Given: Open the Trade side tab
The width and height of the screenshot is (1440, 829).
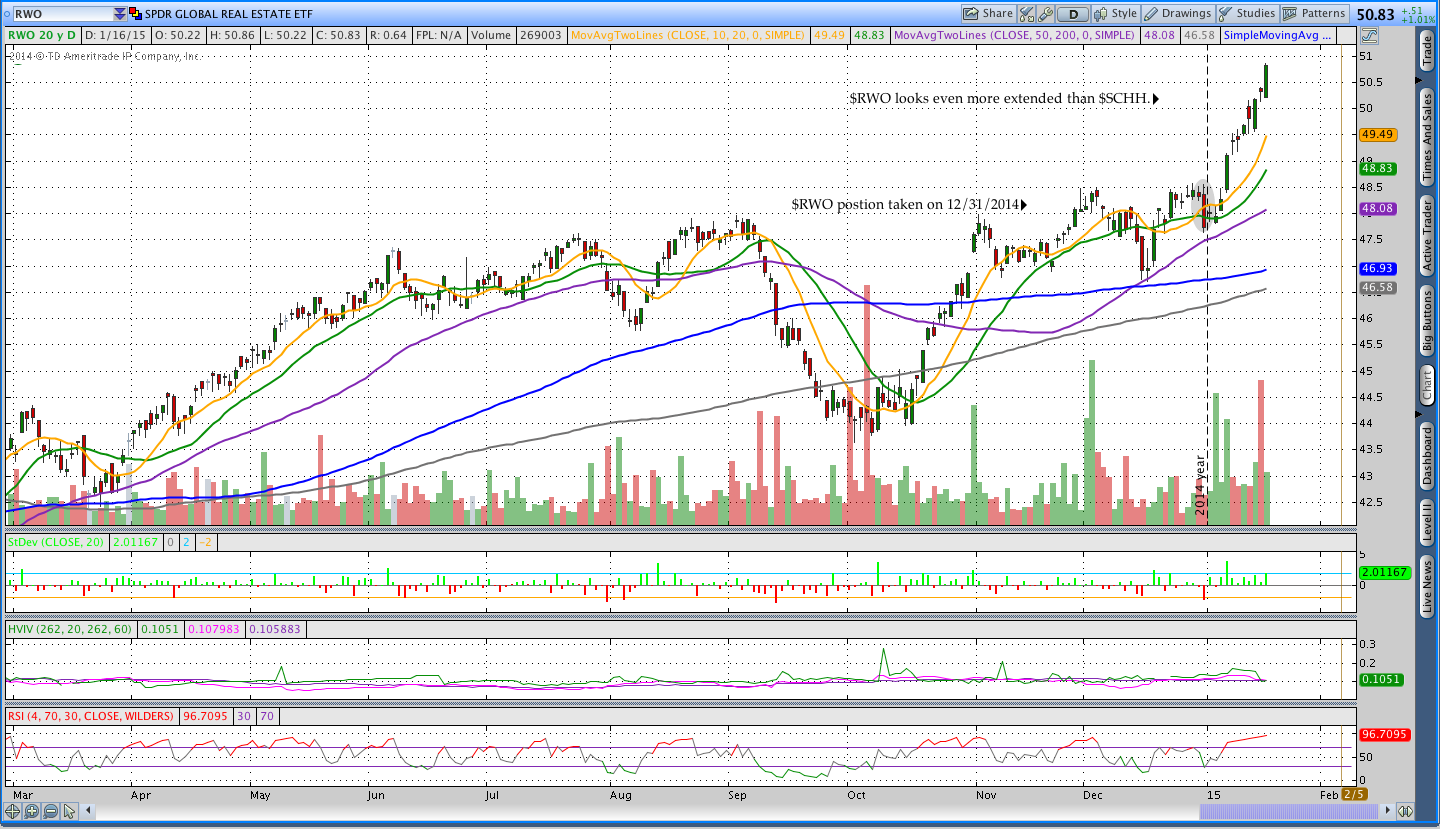Looking at the screenshot, I should 1427,51.
